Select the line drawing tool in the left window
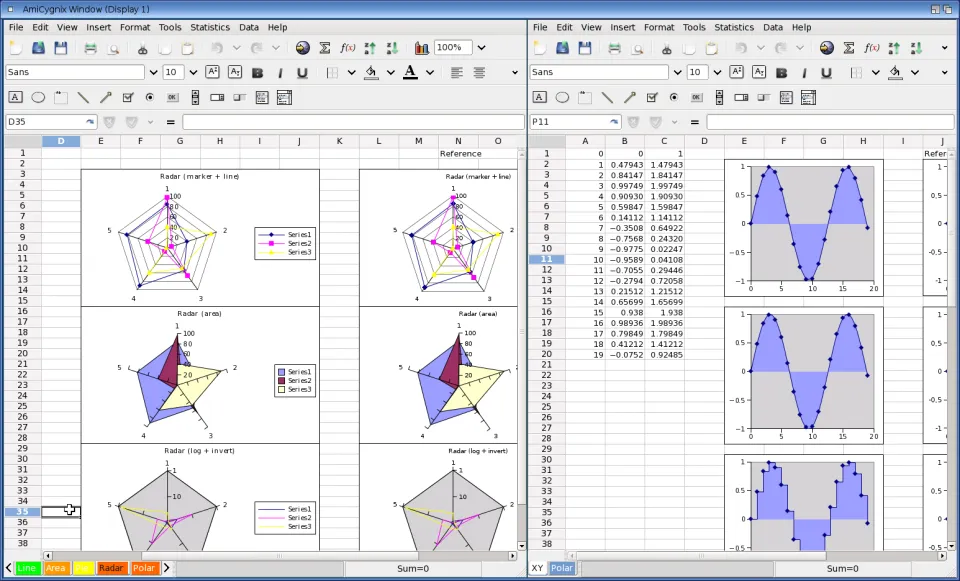The width and height of the screenshot is (960, 581). click(83, 97)
